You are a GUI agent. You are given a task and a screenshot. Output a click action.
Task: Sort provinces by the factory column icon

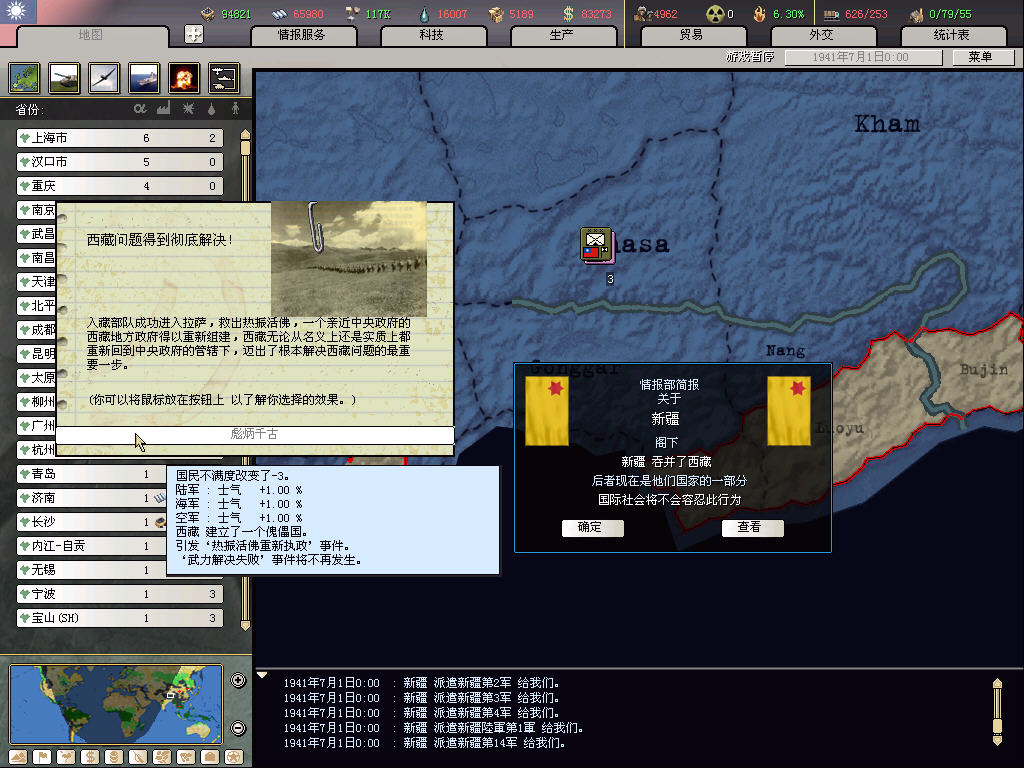pyautogui.click(x=164, y=108)
